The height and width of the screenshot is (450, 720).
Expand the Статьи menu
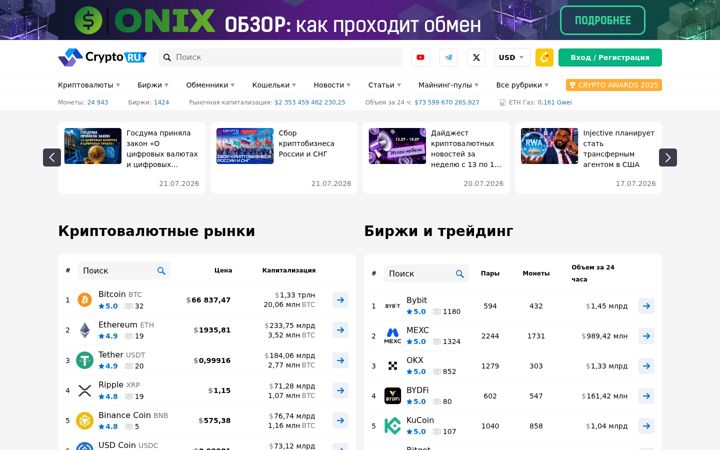pos(384,85)
